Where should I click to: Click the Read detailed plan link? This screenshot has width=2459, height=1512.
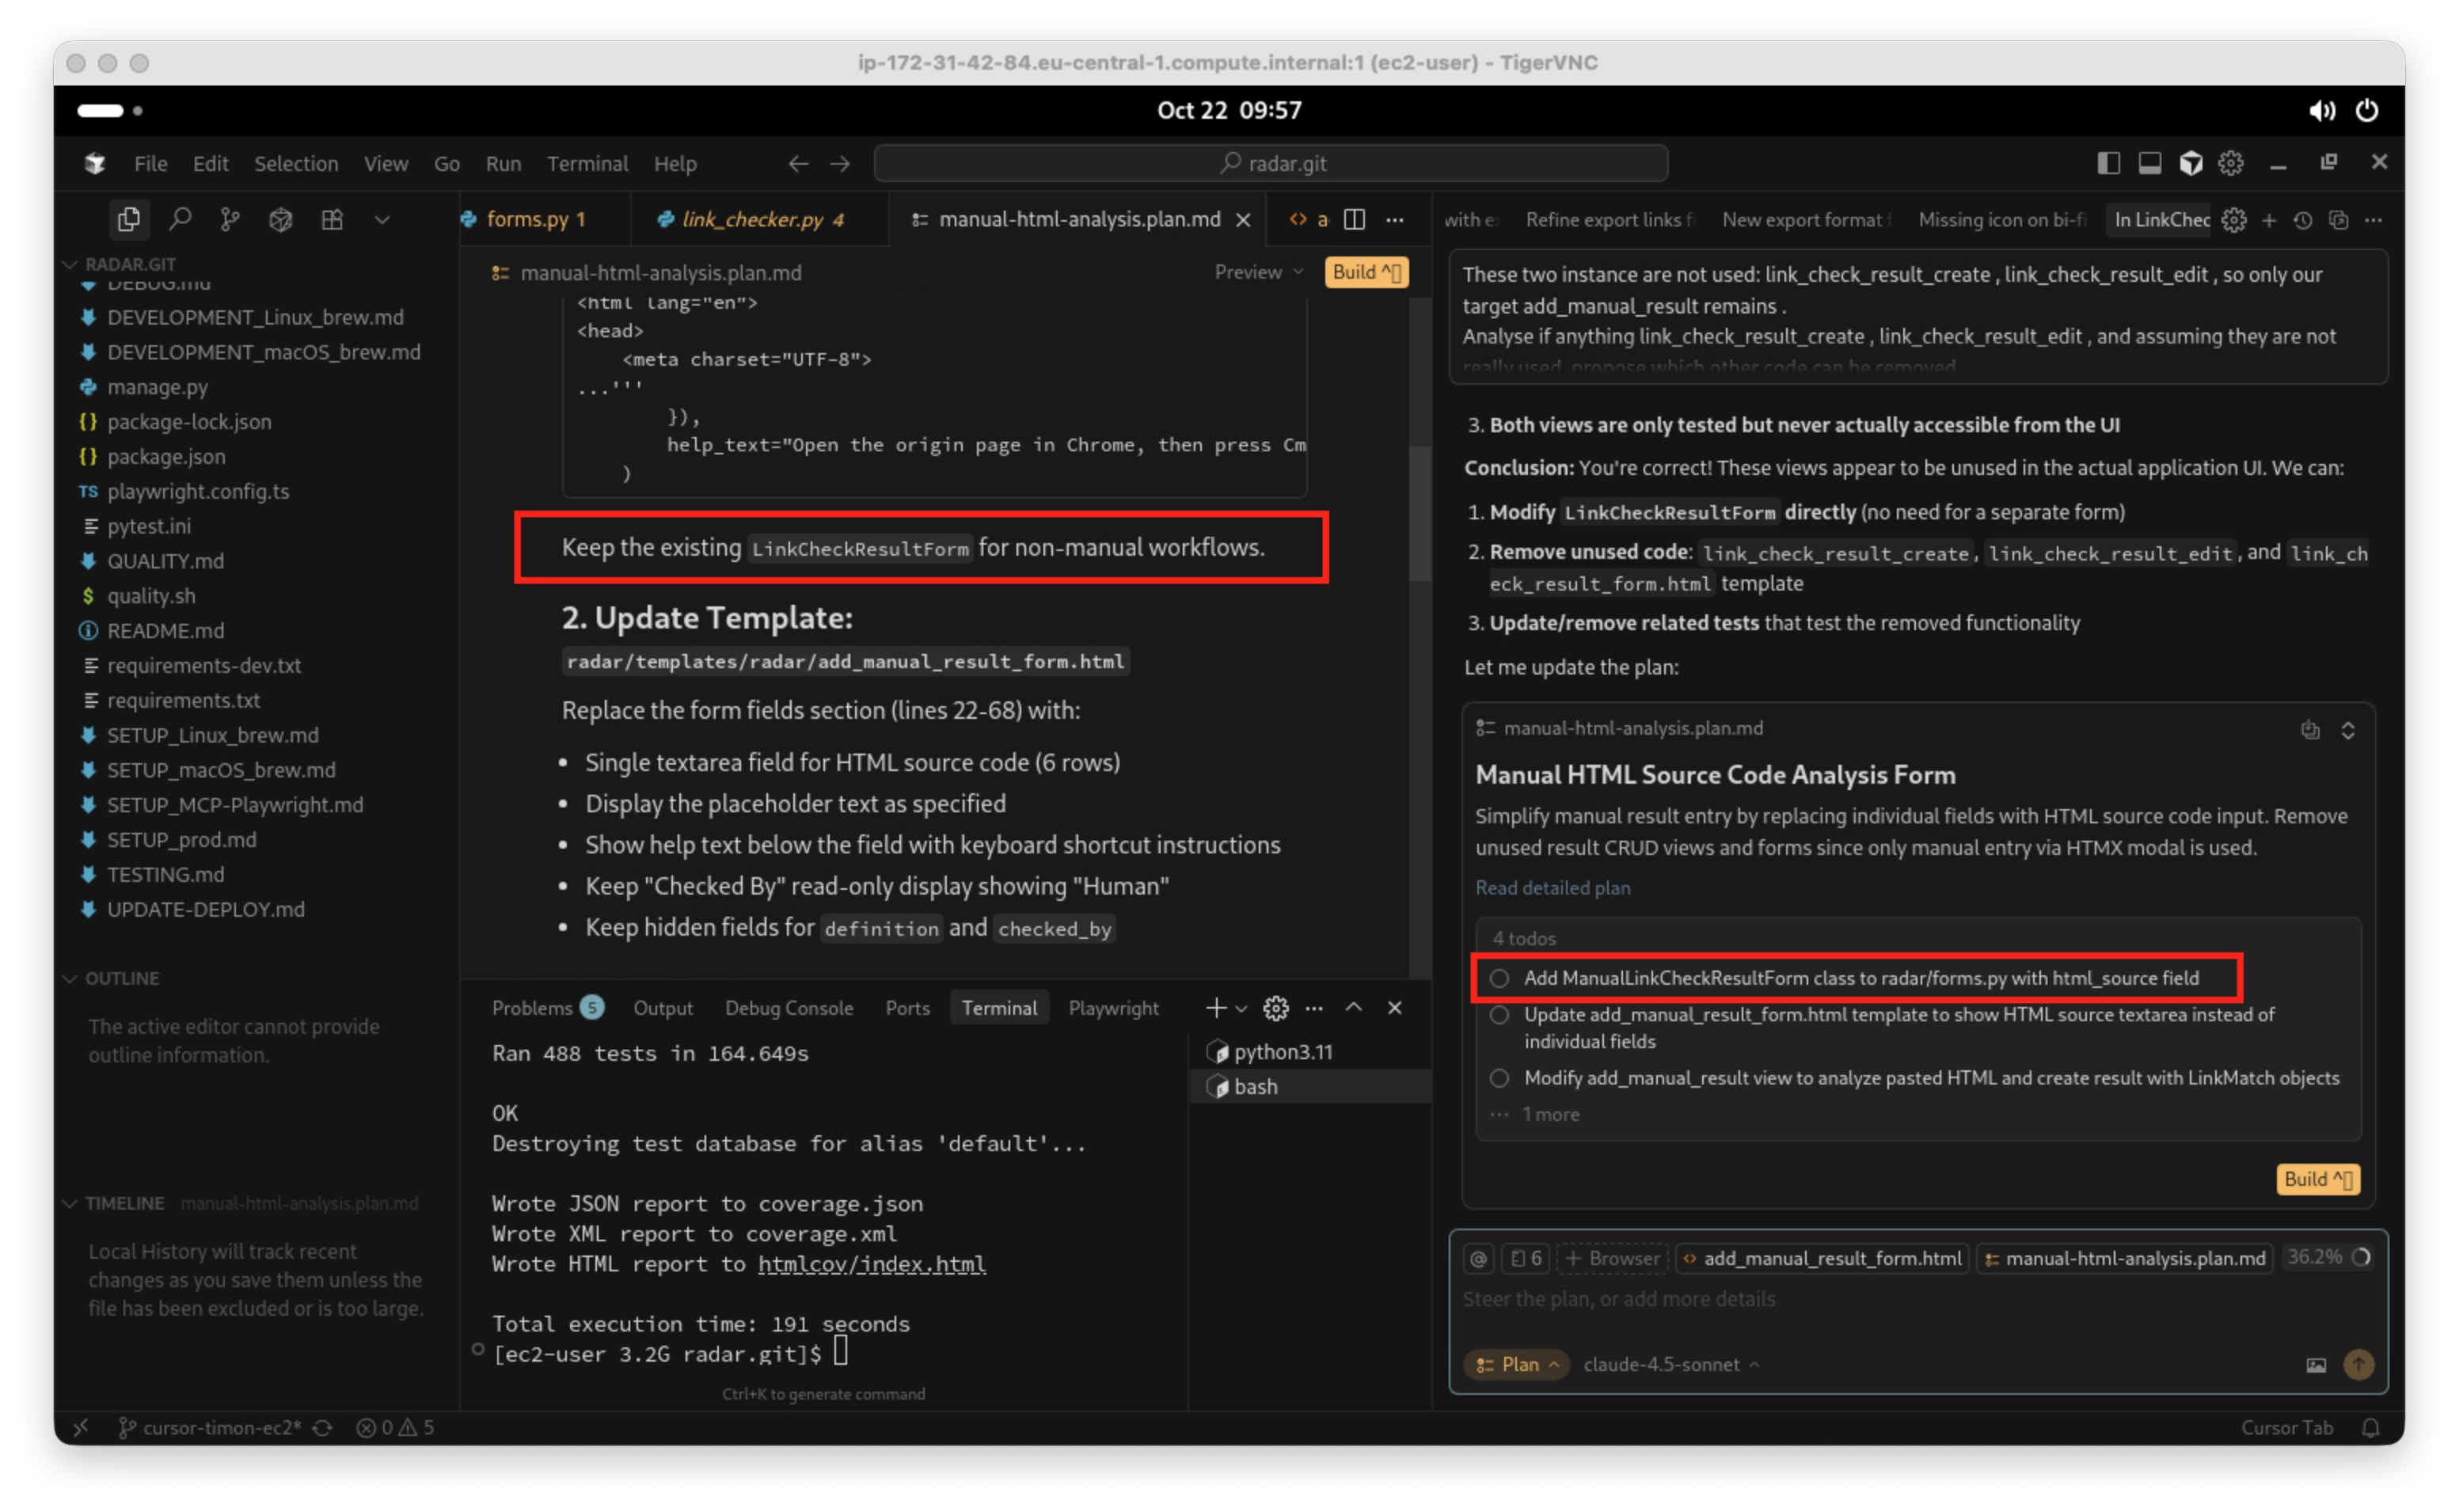click(x=1552, y=887)
